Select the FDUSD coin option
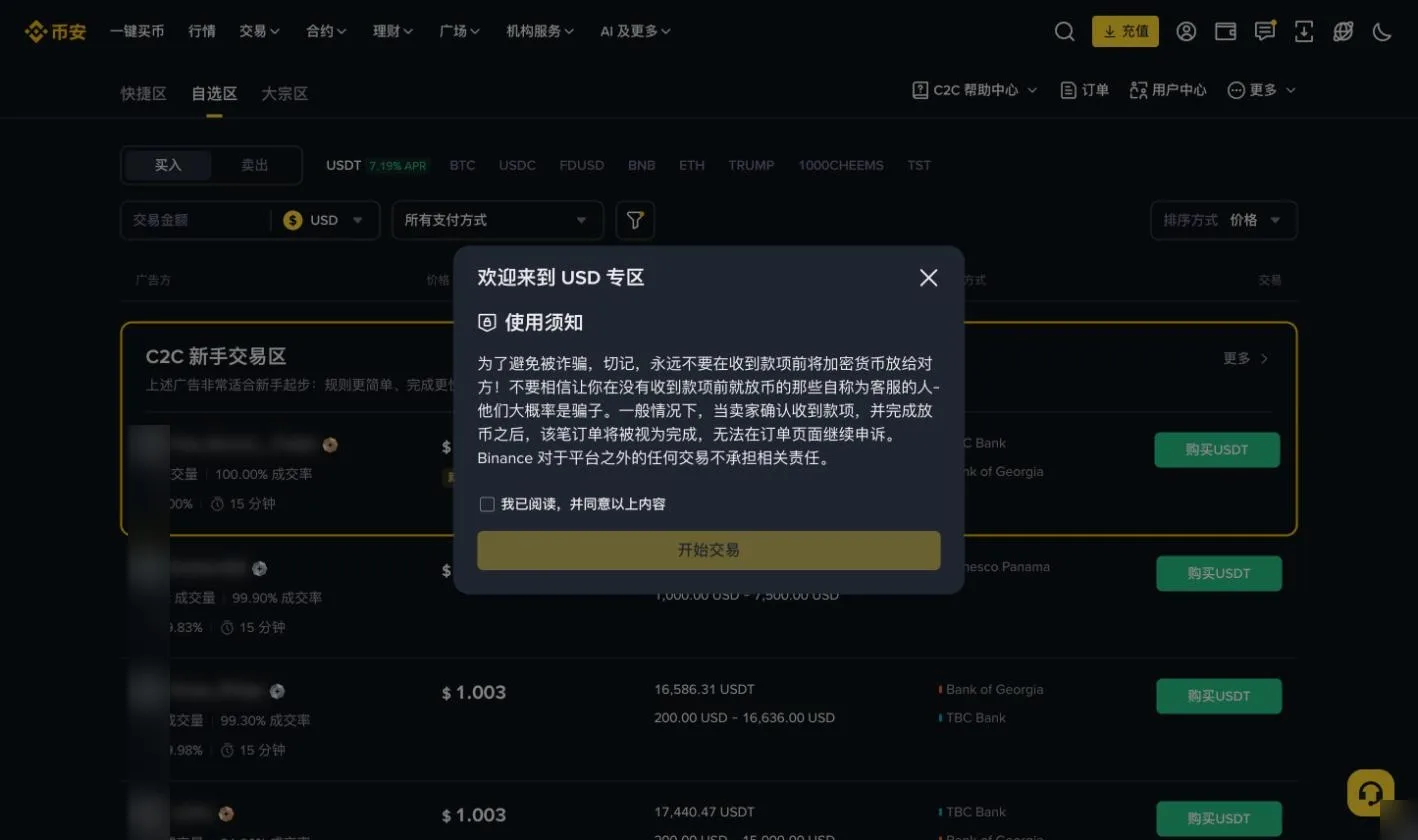 pos(582,165)
